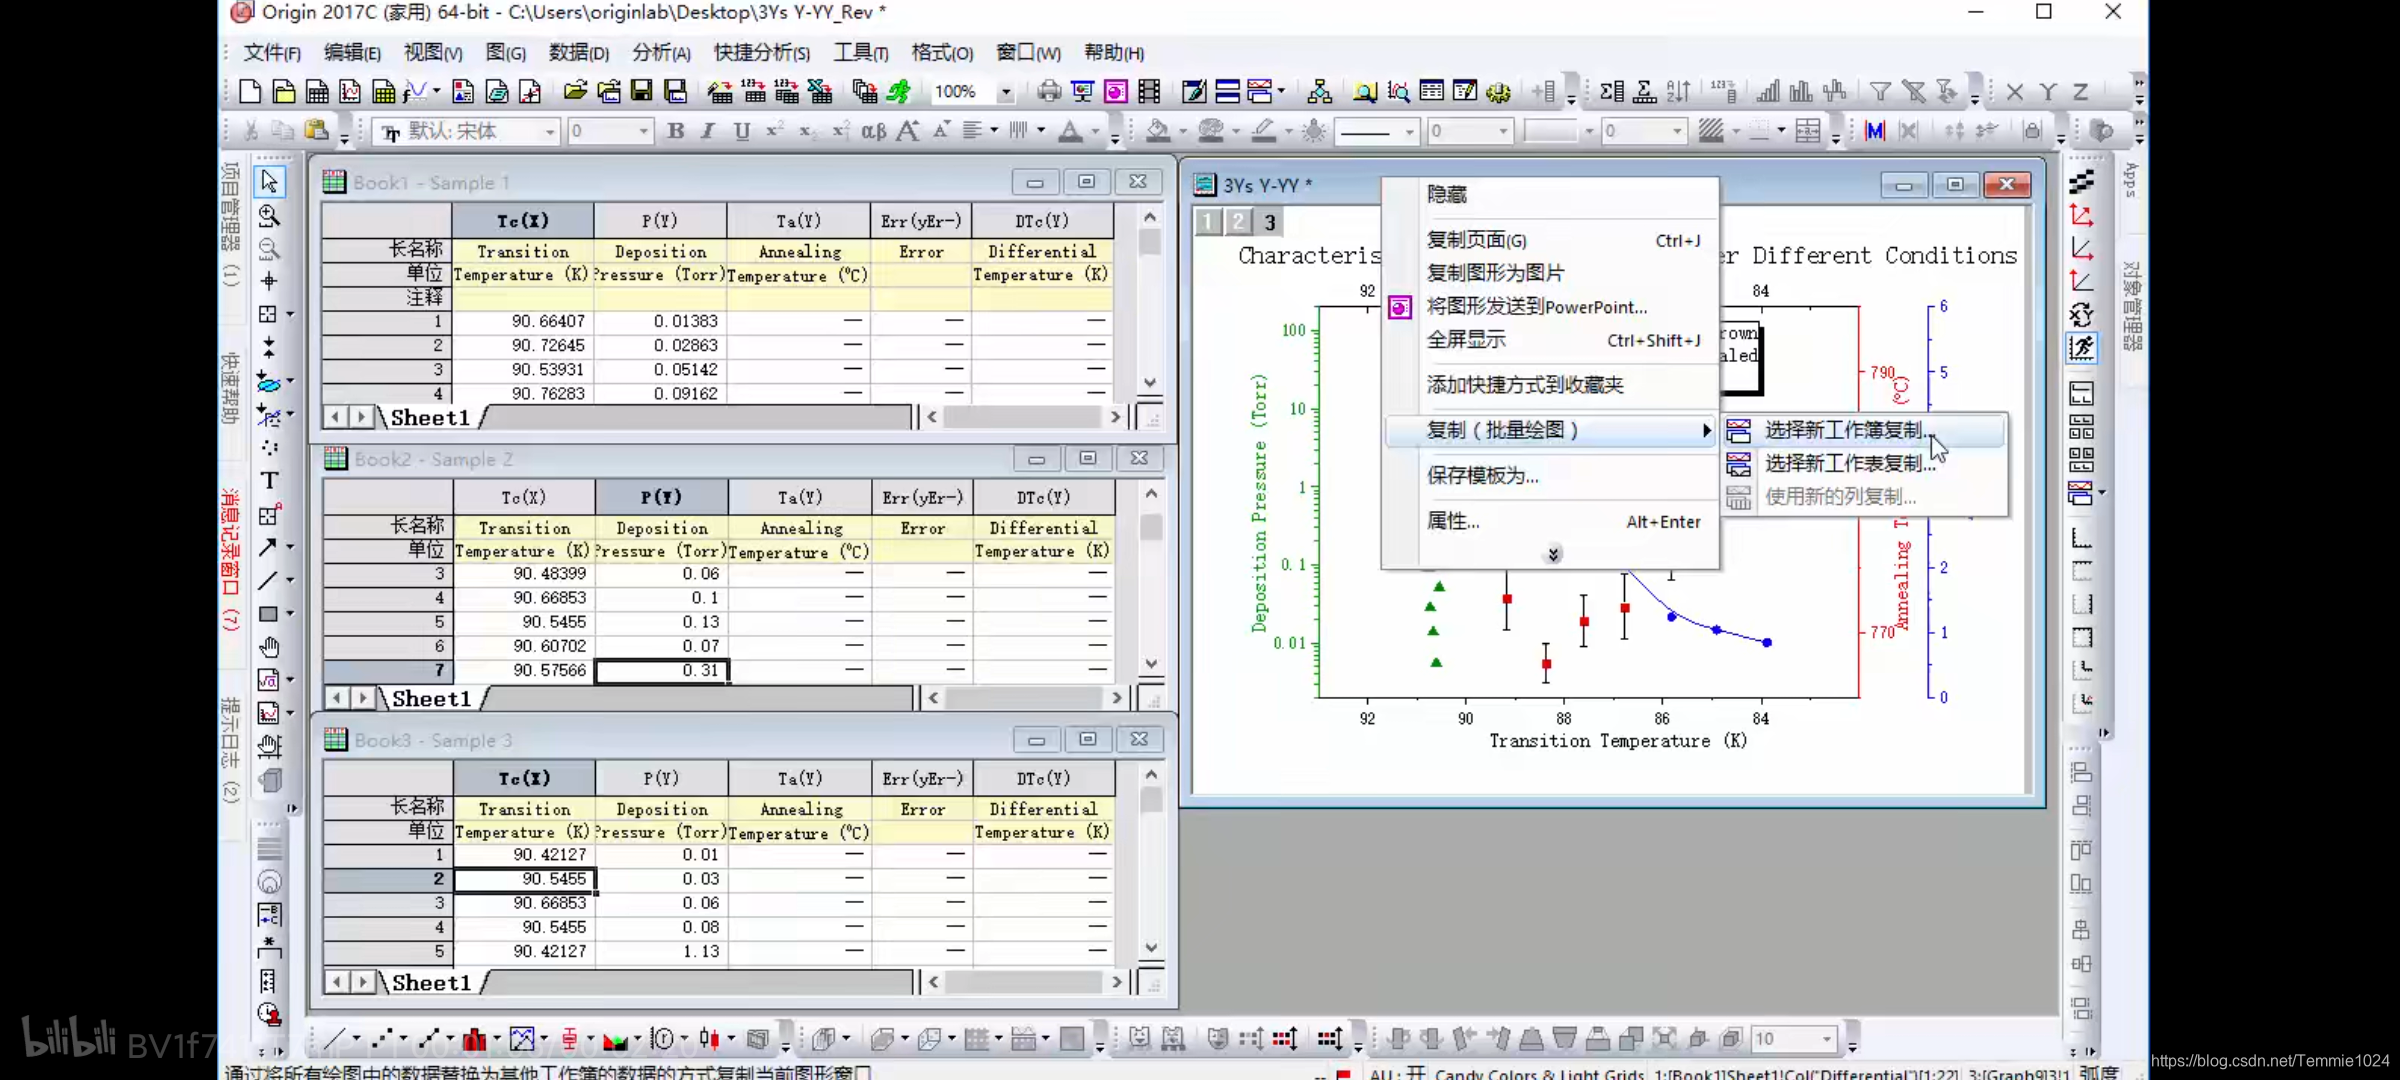Select the Pointer tool in left toolbar
Viewport: 2400px width, 1080px height.
[269, 182]
